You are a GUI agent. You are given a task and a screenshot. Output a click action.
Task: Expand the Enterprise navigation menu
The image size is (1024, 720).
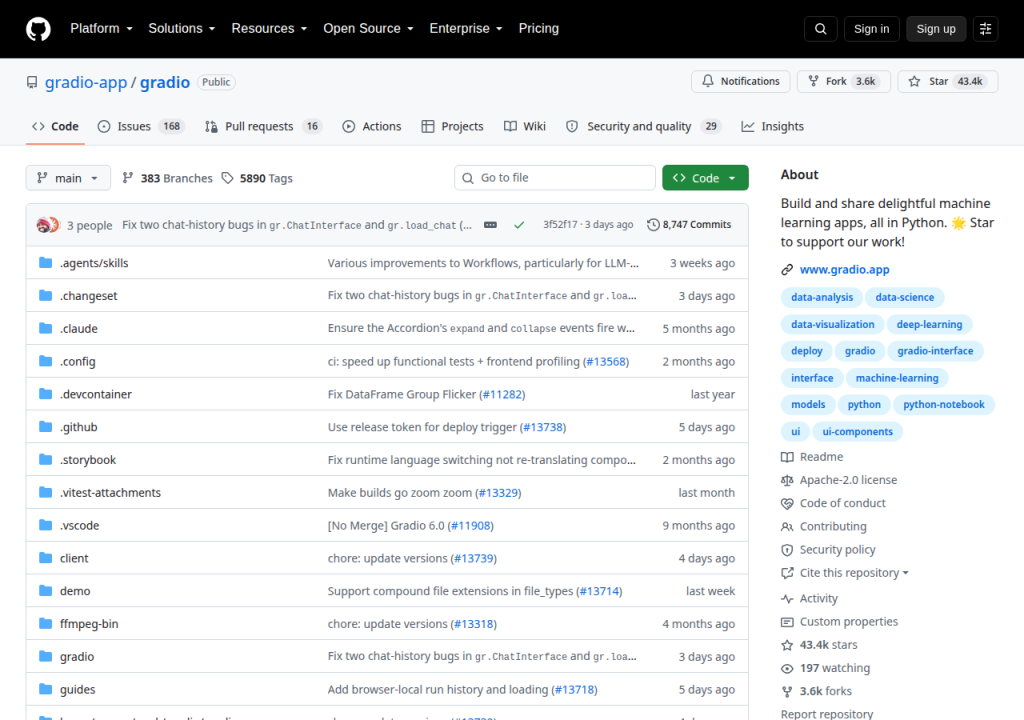466,29
